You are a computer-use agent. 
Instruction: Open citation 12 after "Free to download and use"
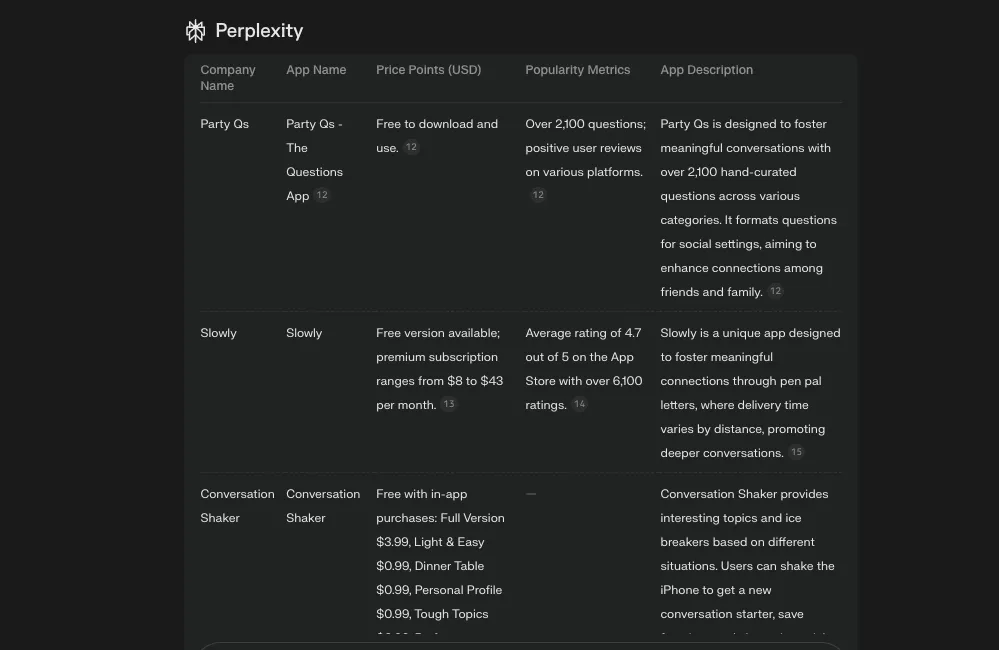point(411,147)
